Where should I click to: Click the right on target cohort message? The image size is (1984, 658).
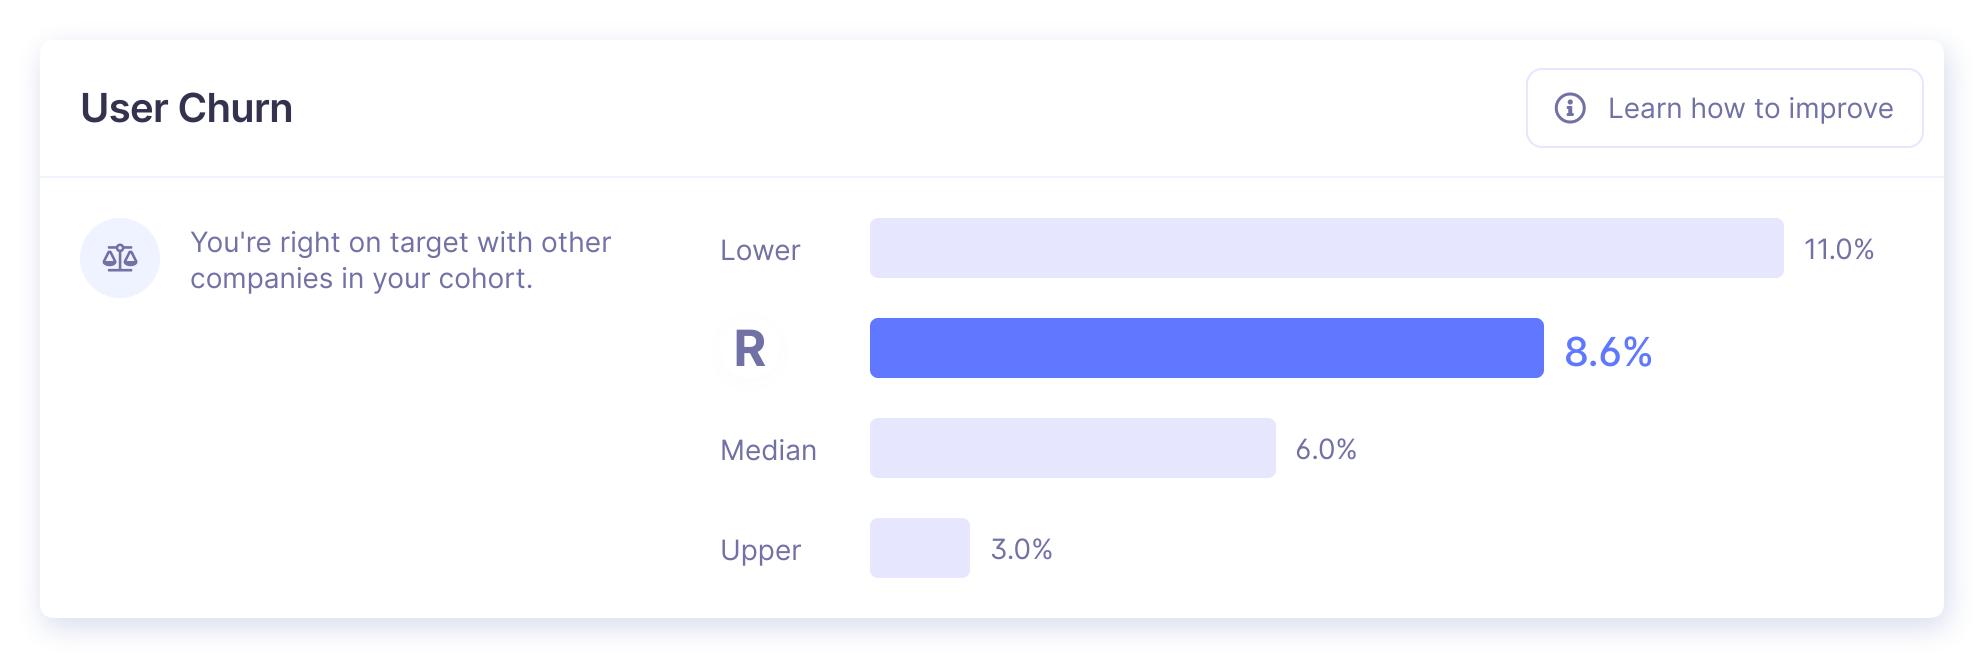[x=400, y=260]
